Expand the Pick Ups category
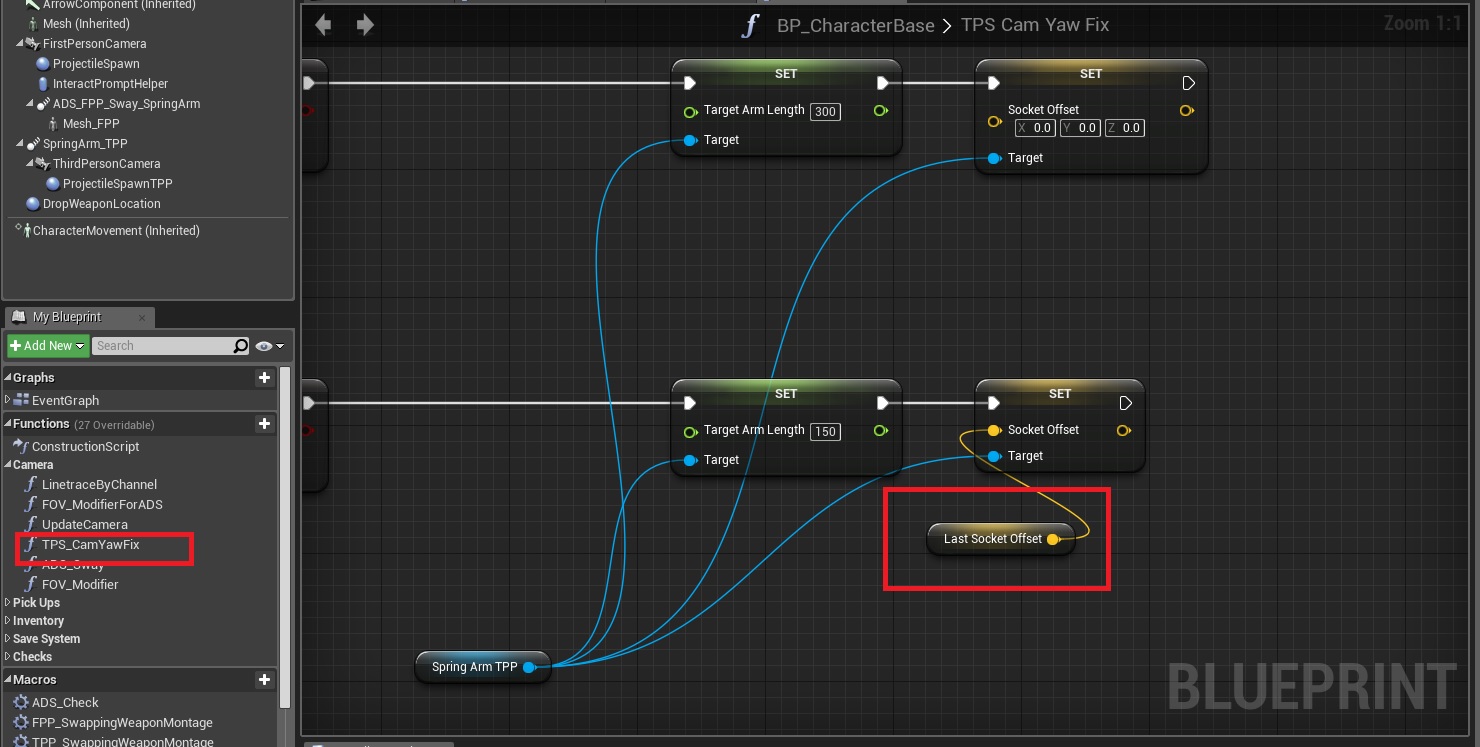Image resolution: width=1480 pixels, height=747 pixels. 36,603
